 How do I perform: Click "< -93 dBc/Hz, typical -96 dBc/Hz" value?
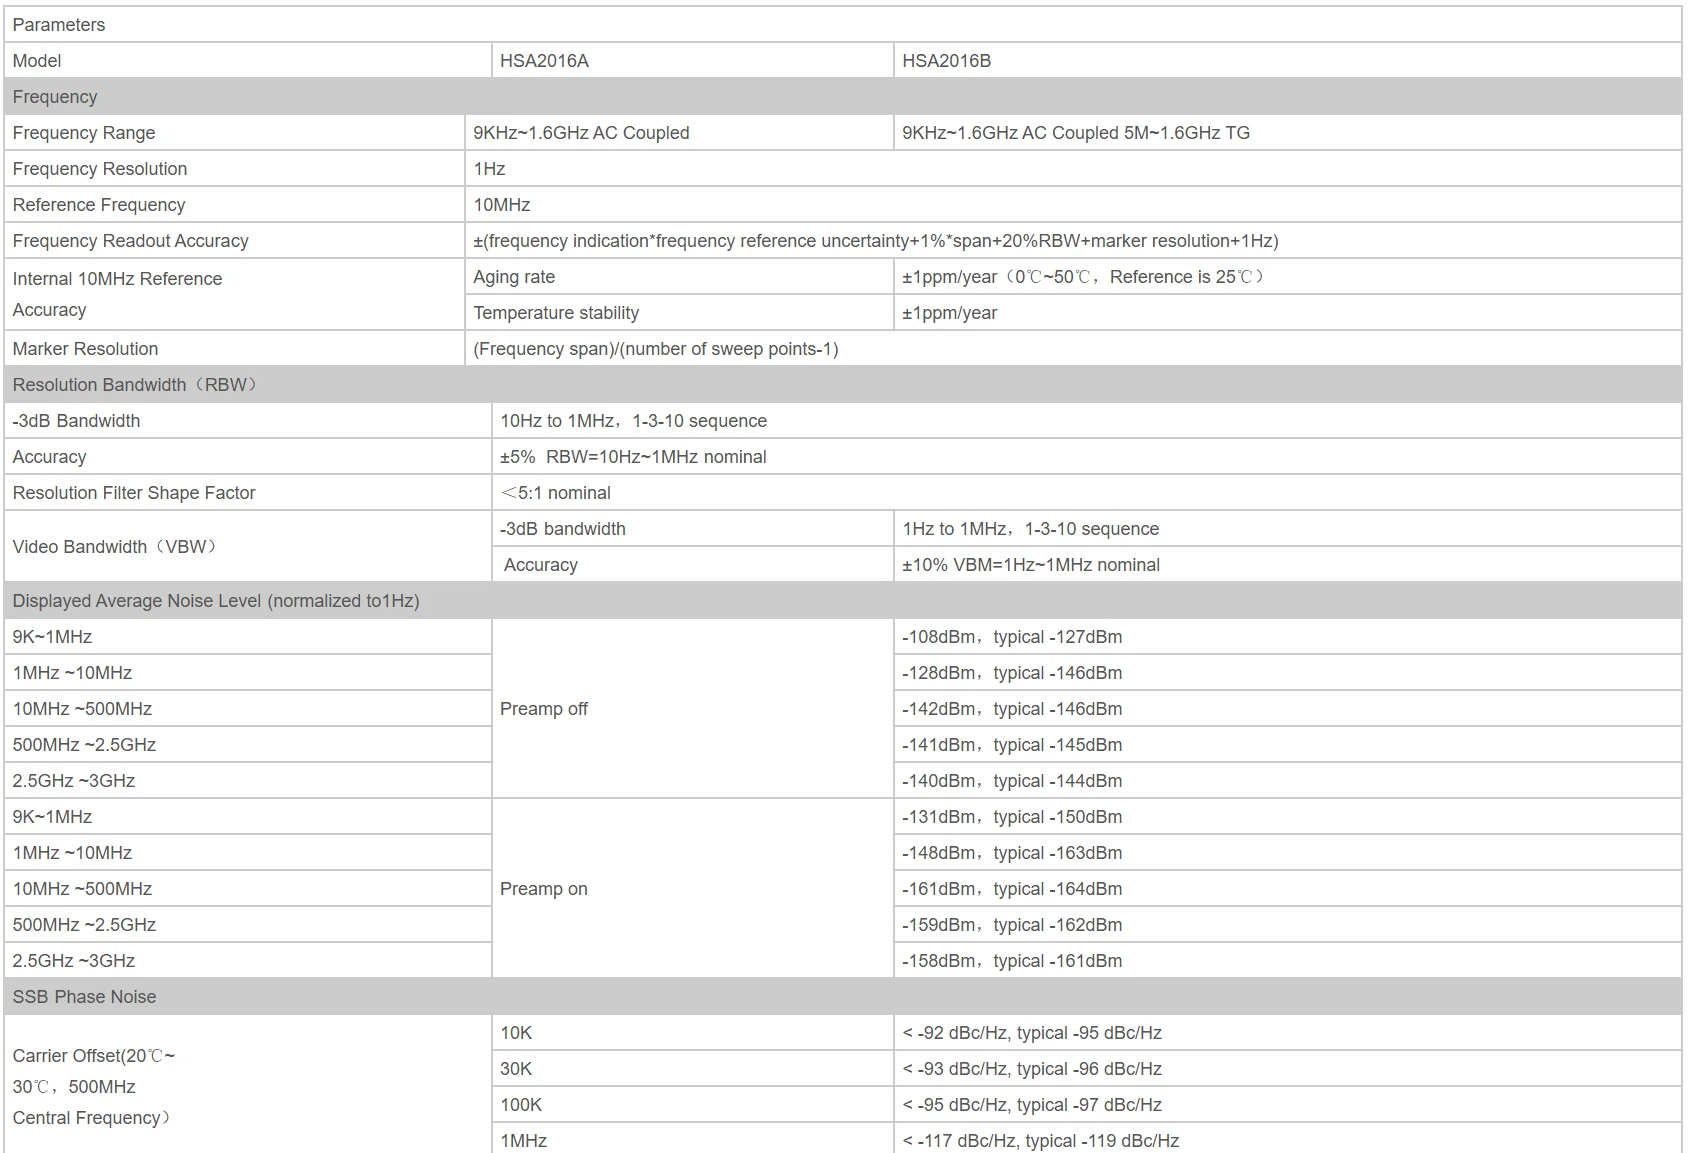[1032, 1069]
